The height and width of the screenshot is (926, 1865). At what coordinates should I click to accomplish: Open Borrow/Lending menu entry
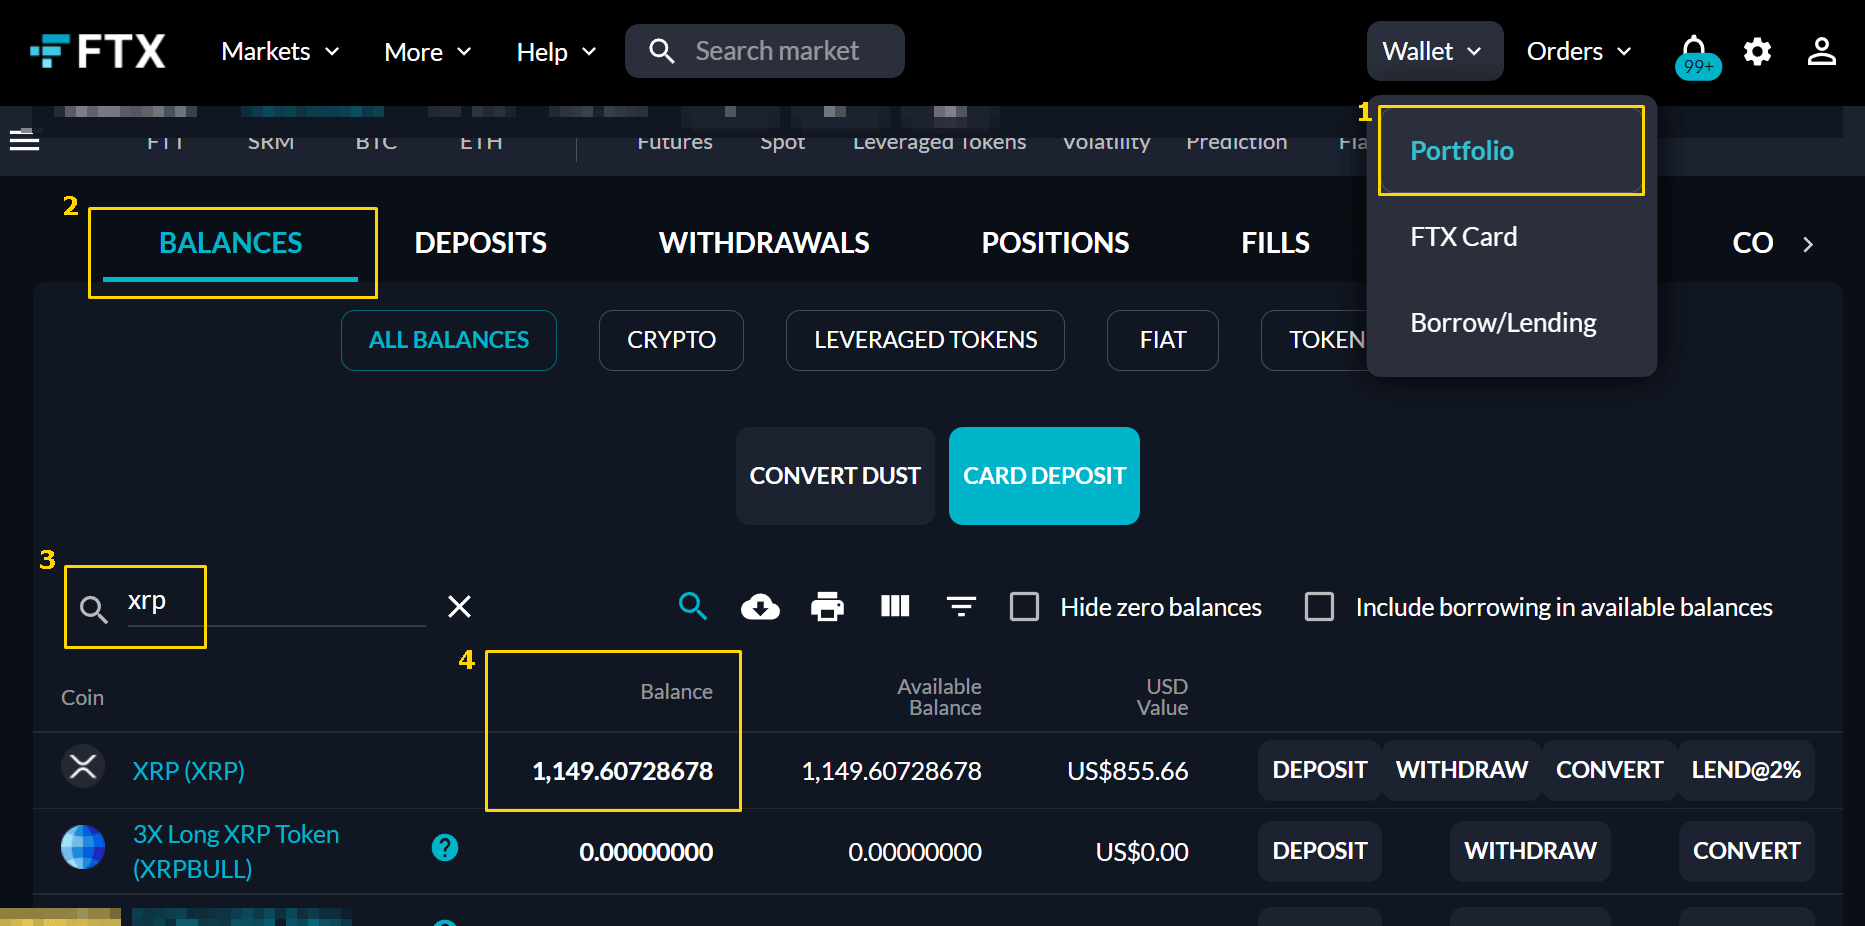[1511, 323]
